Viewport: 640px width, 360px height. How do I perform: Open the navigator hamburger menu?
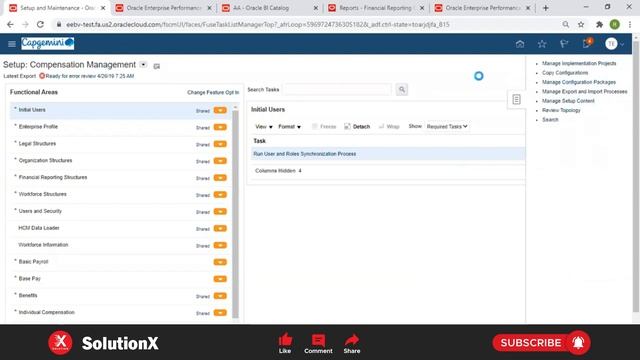11,44
